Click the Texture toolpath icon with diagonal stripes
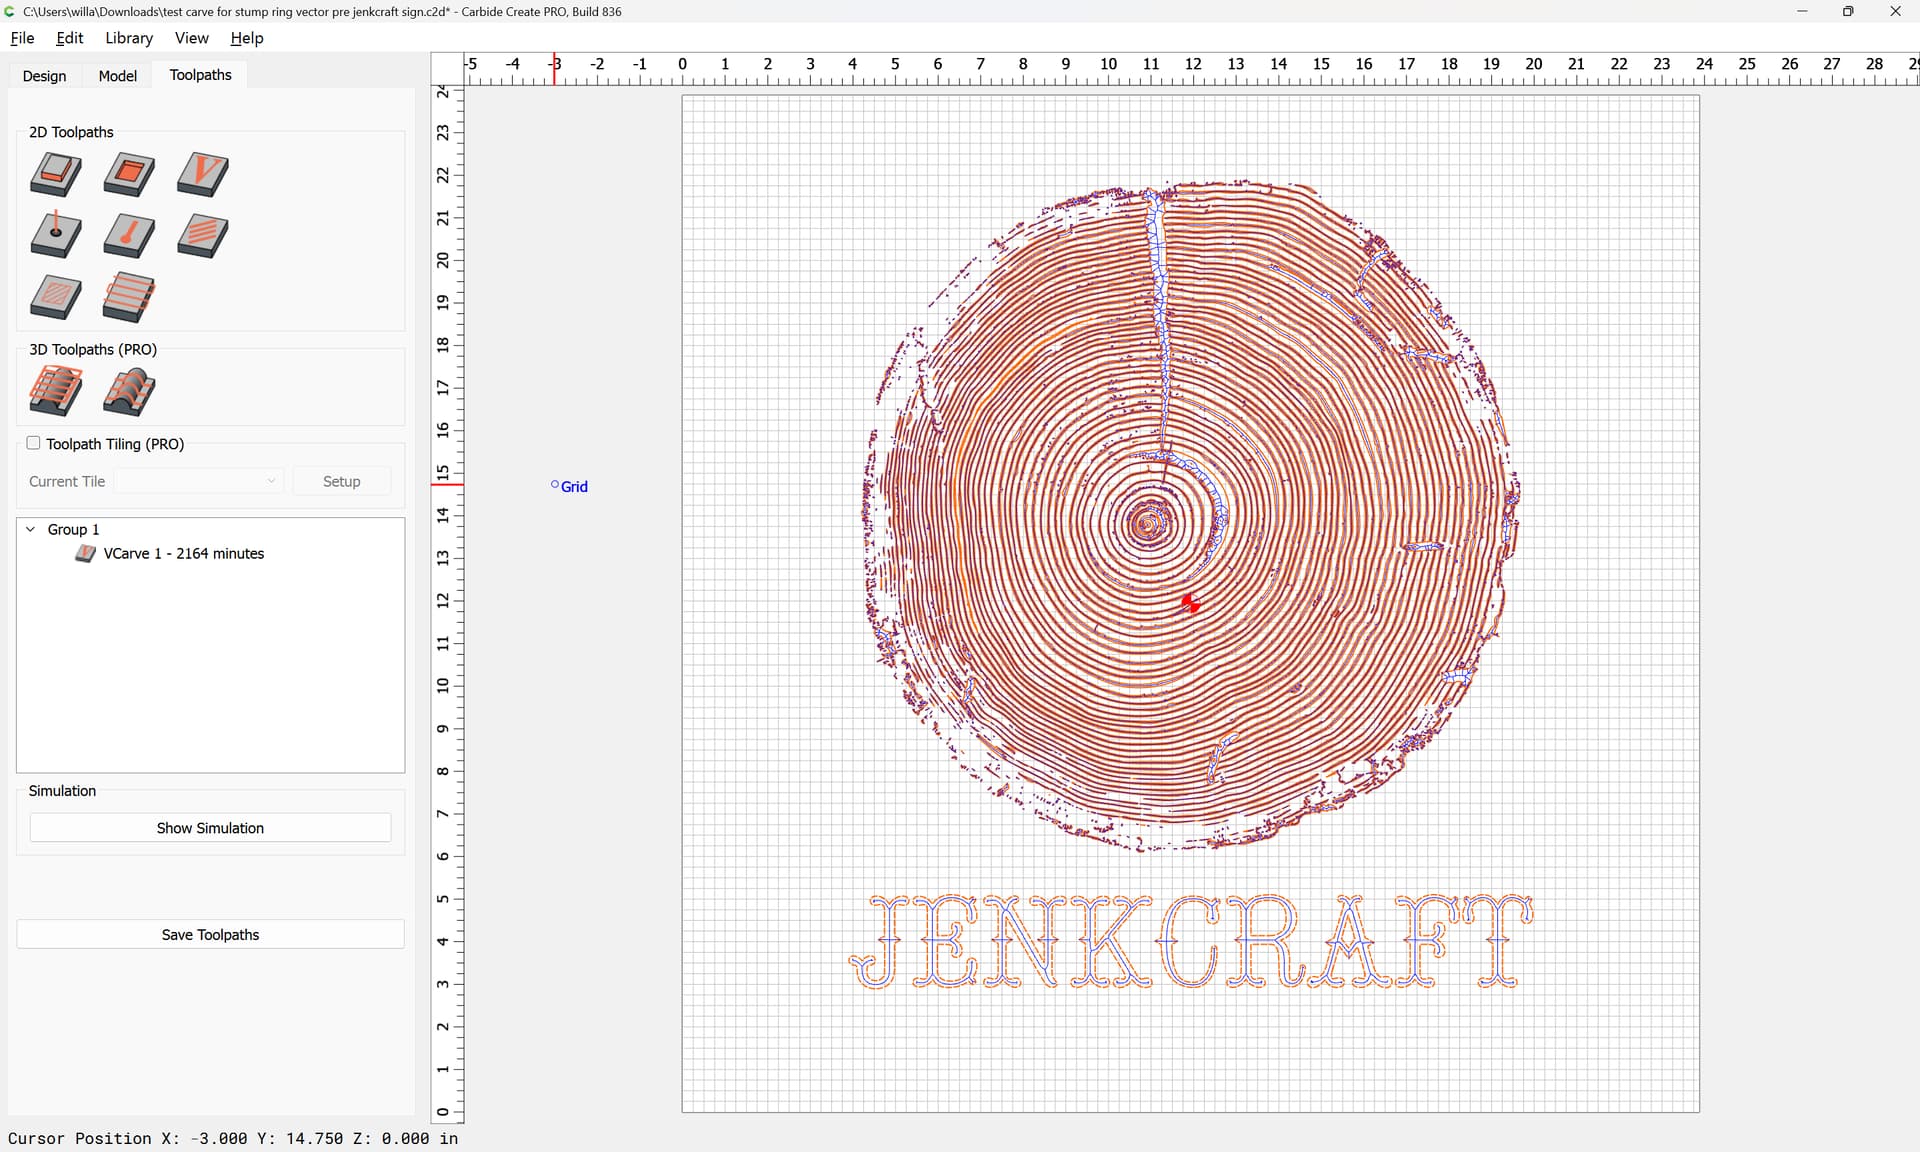Viewport: 1920px width, 1152px height. [203, 236]
